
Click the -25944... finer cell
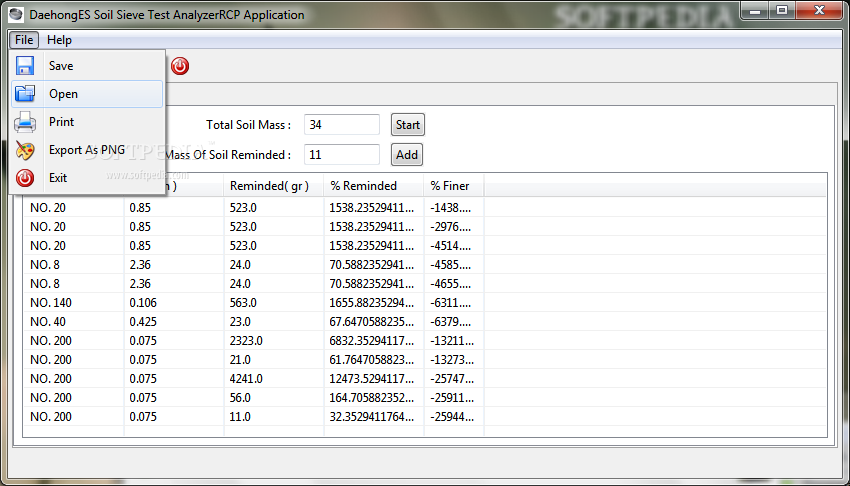point(452,416)
